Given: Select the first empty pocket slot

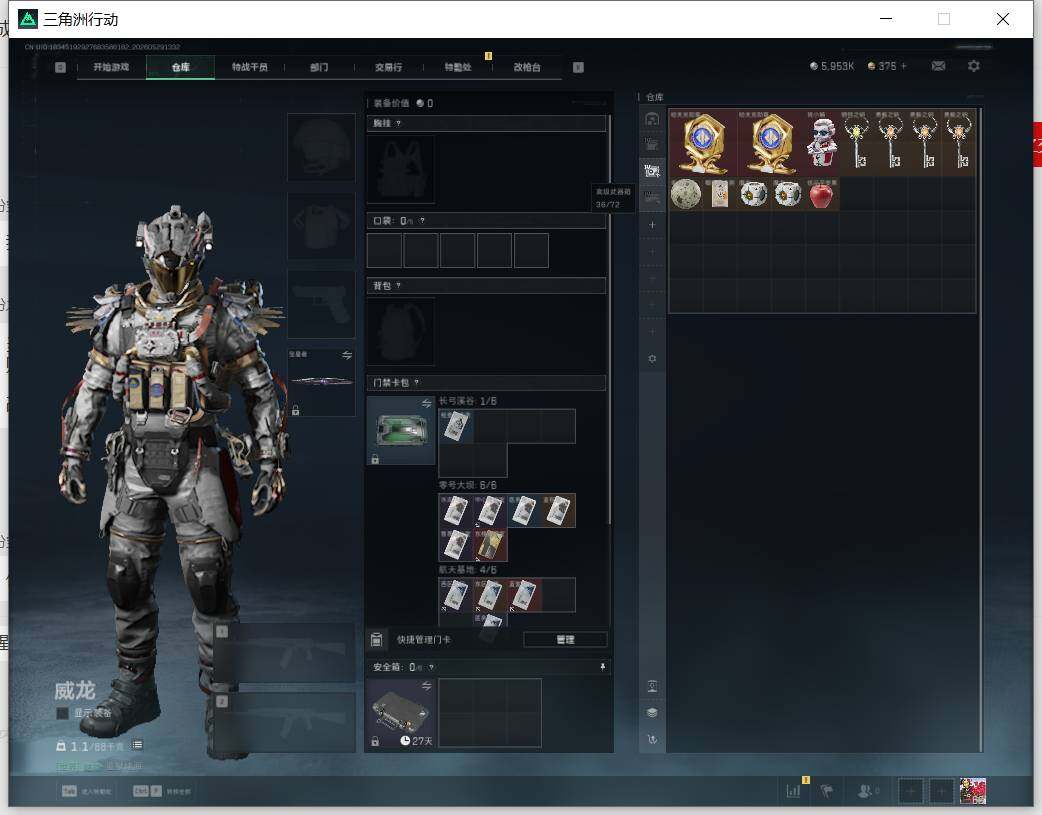Looking at the screenshot, I should [385, 251].
